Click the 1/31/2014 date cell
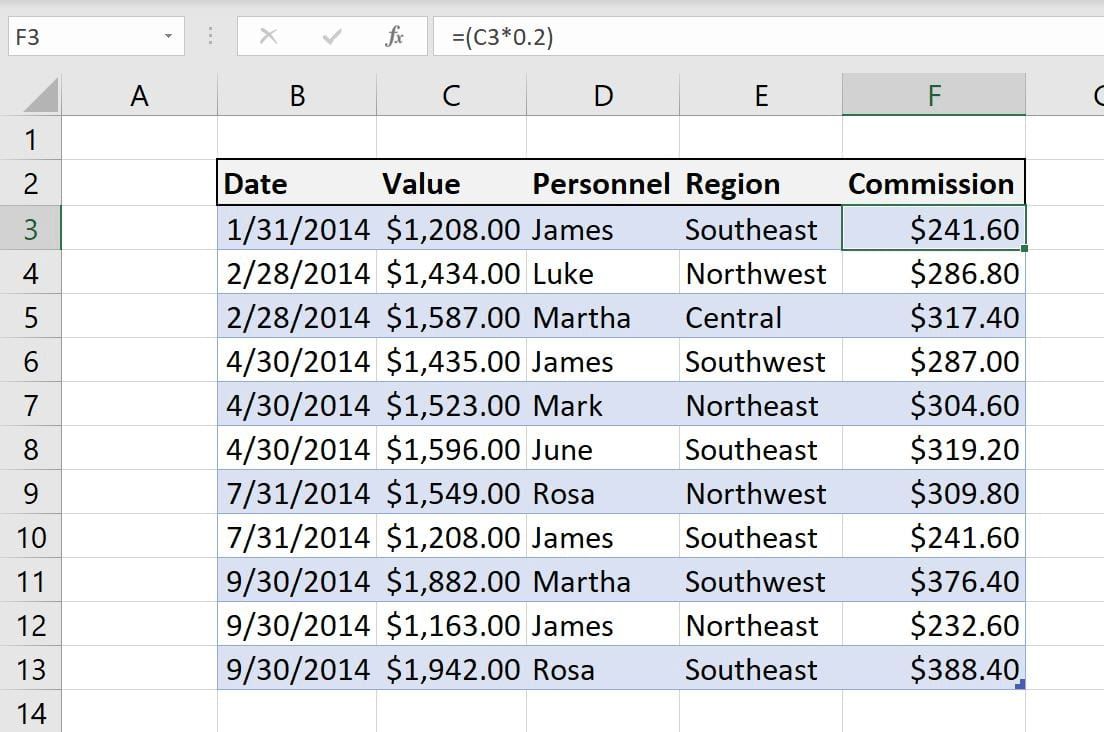The height and width of the screenshot is (732, 1104). 296,229
